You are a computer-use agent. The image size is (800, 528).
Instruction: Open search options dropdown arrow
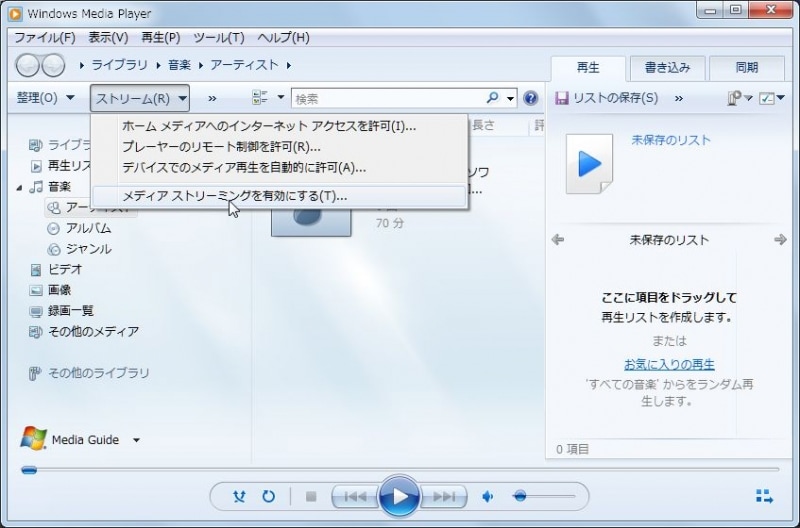(510, 98)
